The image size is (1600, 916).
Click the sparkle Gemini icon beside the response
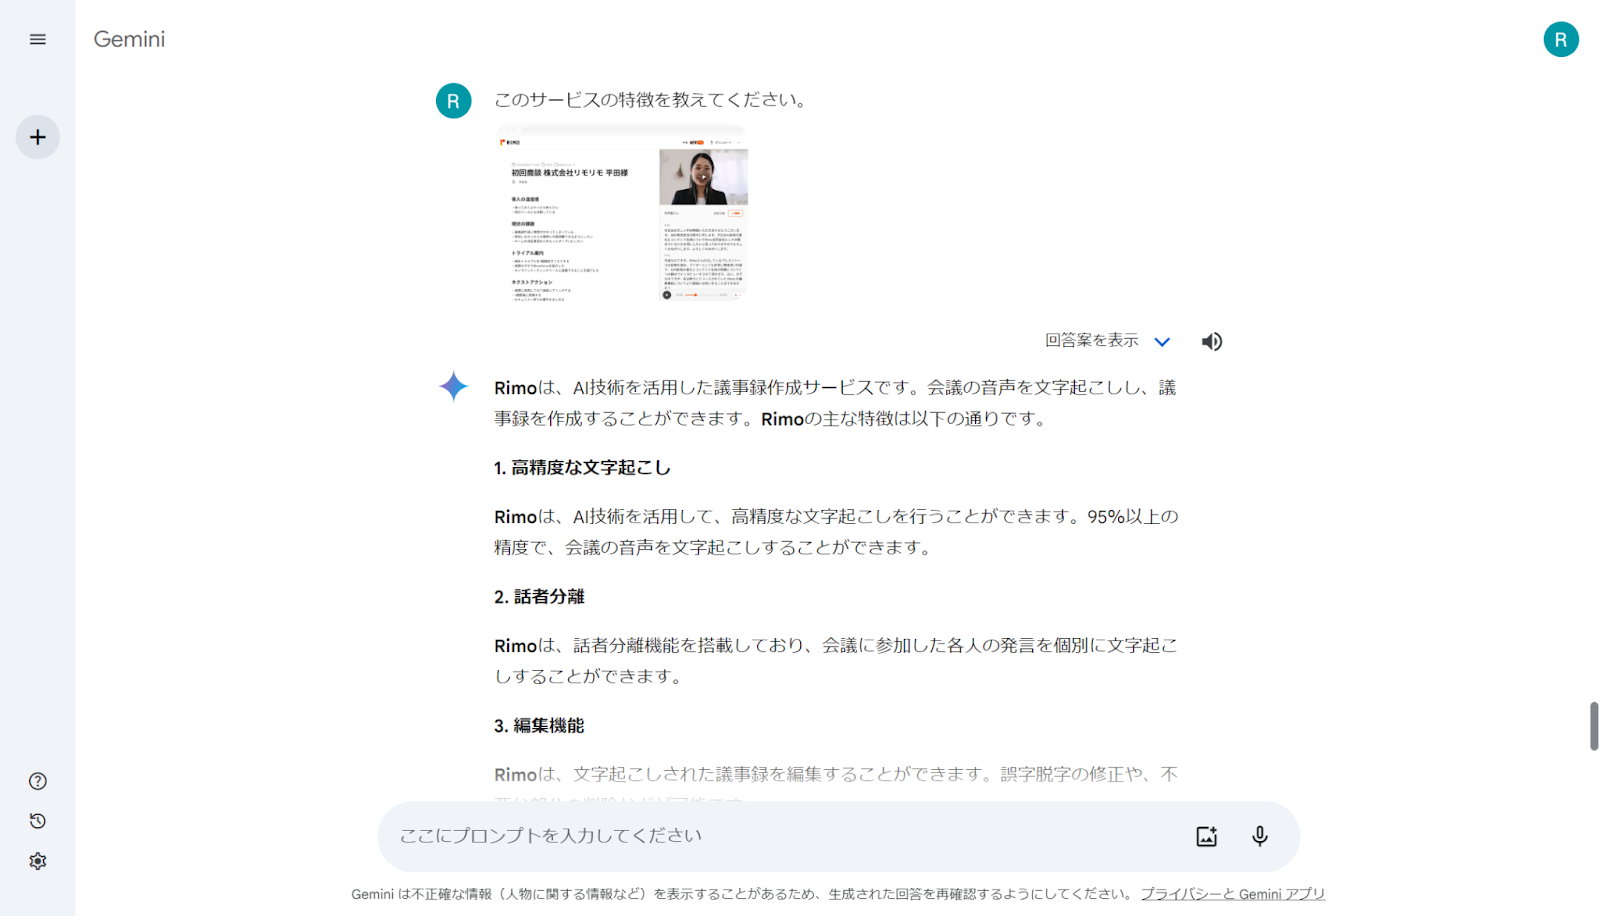coord(453,387)
